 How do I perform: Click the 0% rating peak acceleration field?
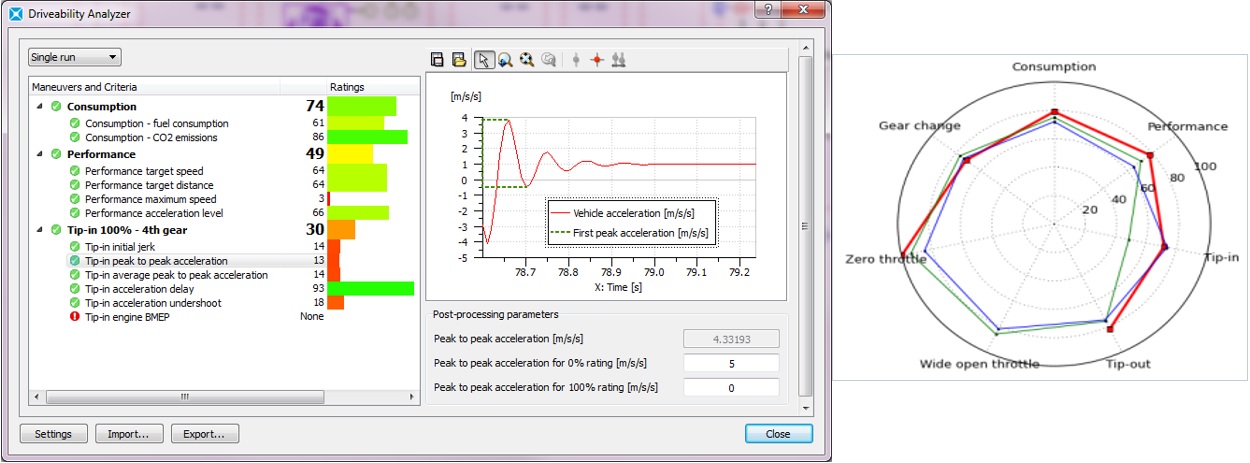730,363
